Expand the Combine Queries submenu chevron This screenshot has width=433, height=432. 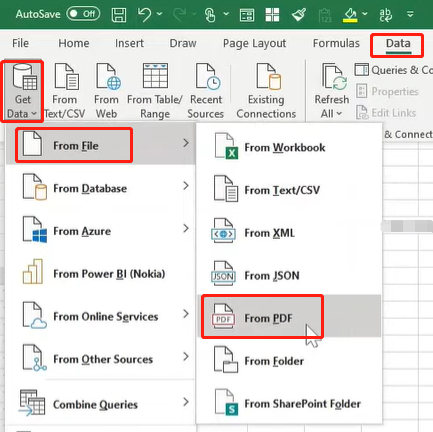coord(186,402)
